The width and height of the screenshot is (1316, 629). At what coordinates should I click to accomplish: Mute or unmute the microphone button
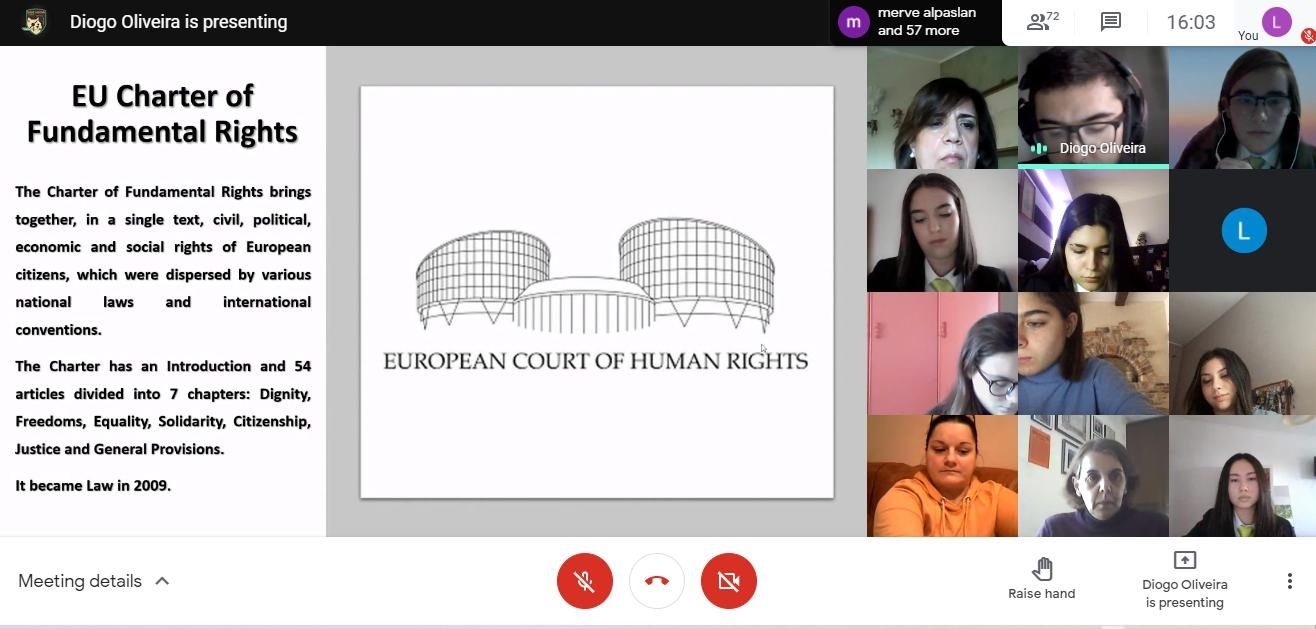point(585,581)
